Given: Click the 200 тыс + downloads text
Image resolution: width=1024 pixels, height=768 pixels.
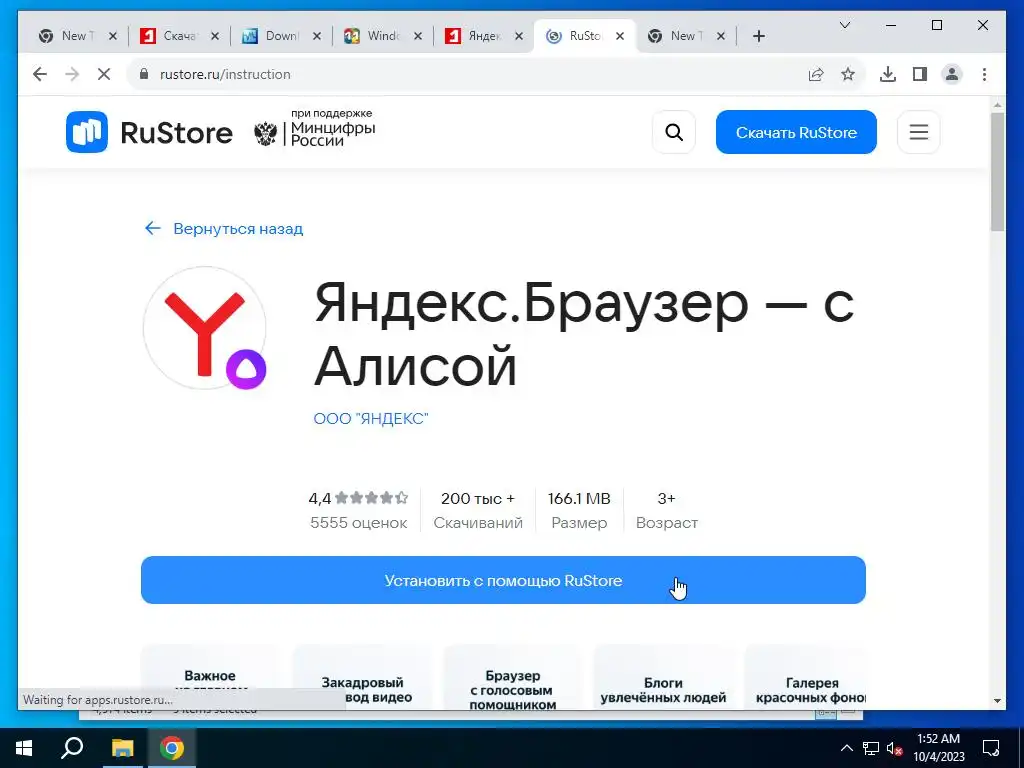Looking at the screenshot, I should click(x=478, y=499).
